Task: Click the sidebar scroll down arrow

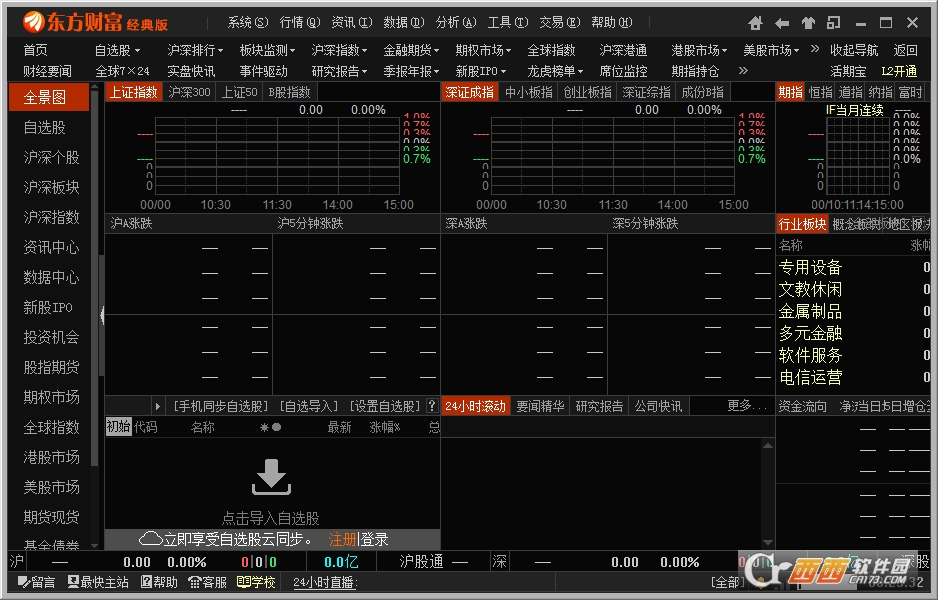Action: click(94, 545)
